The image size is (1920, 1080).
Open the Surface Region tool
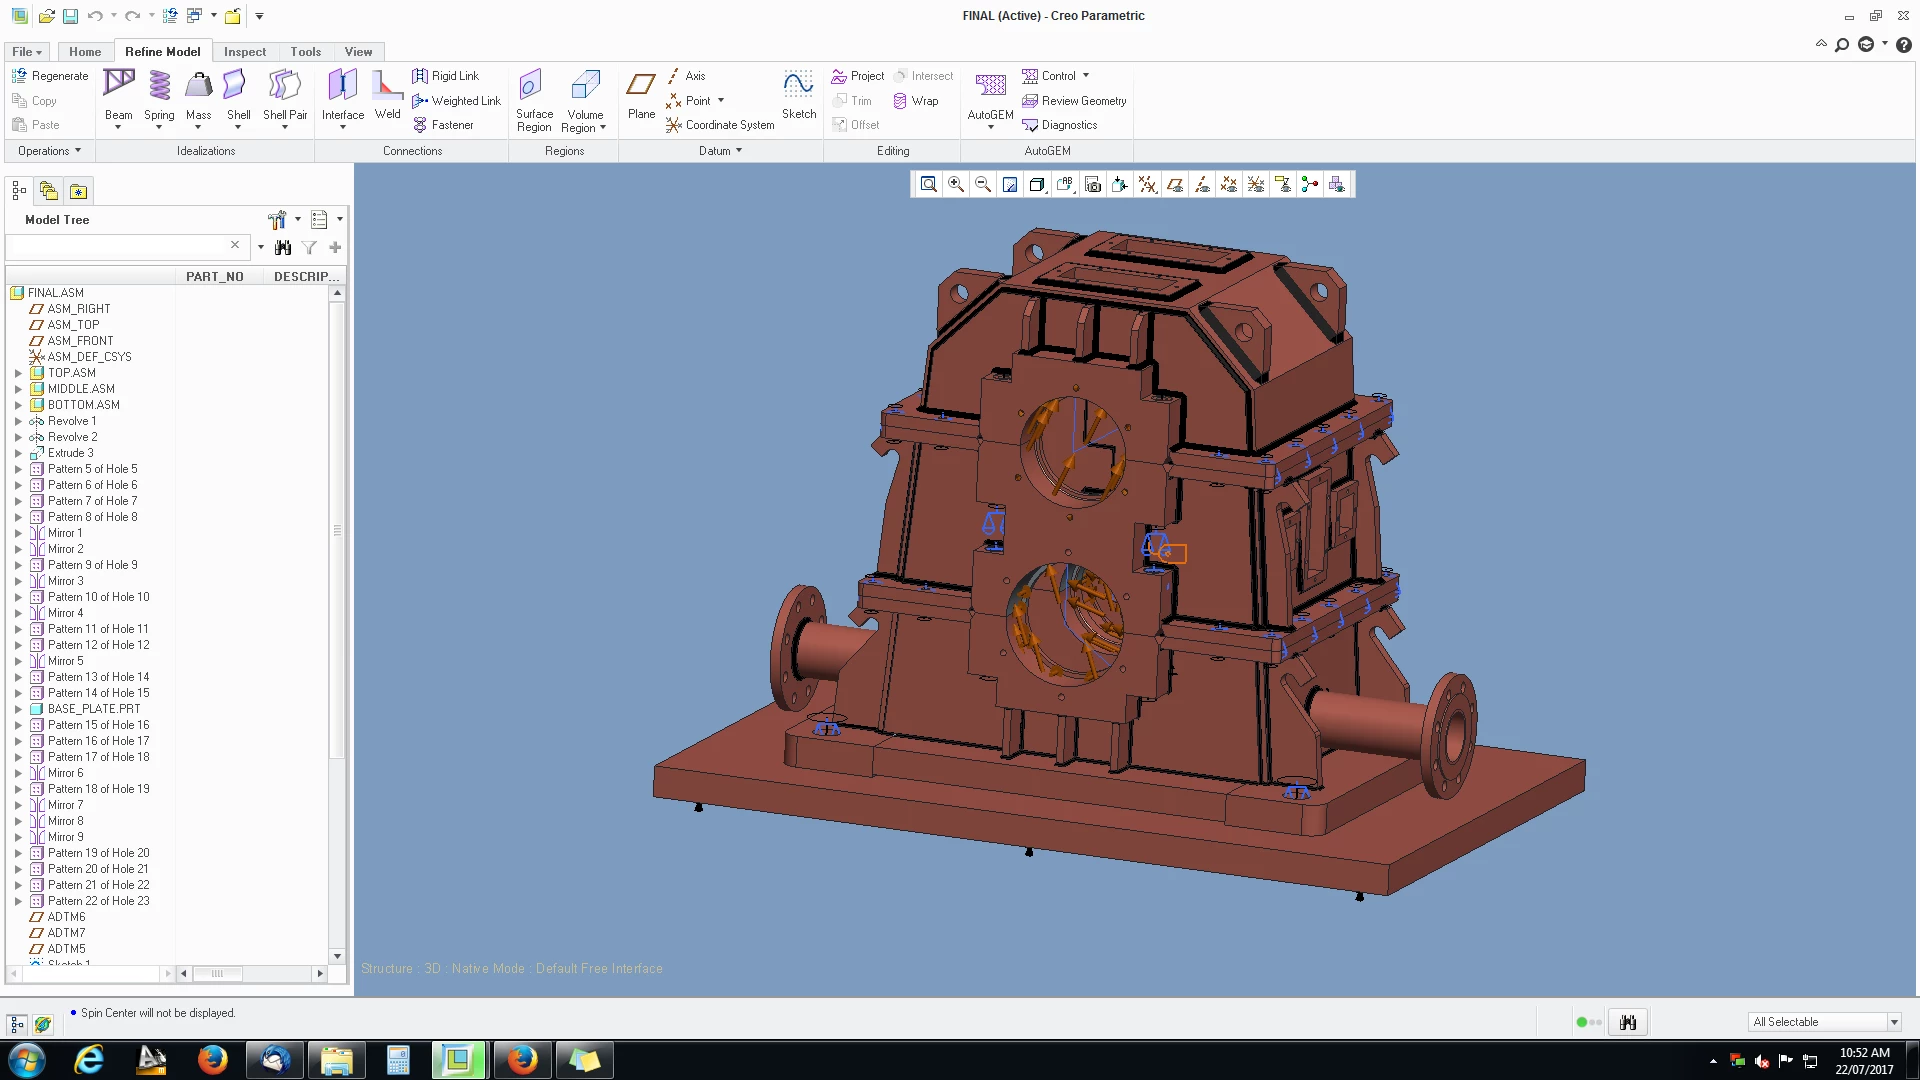click(x=534, y=98)
